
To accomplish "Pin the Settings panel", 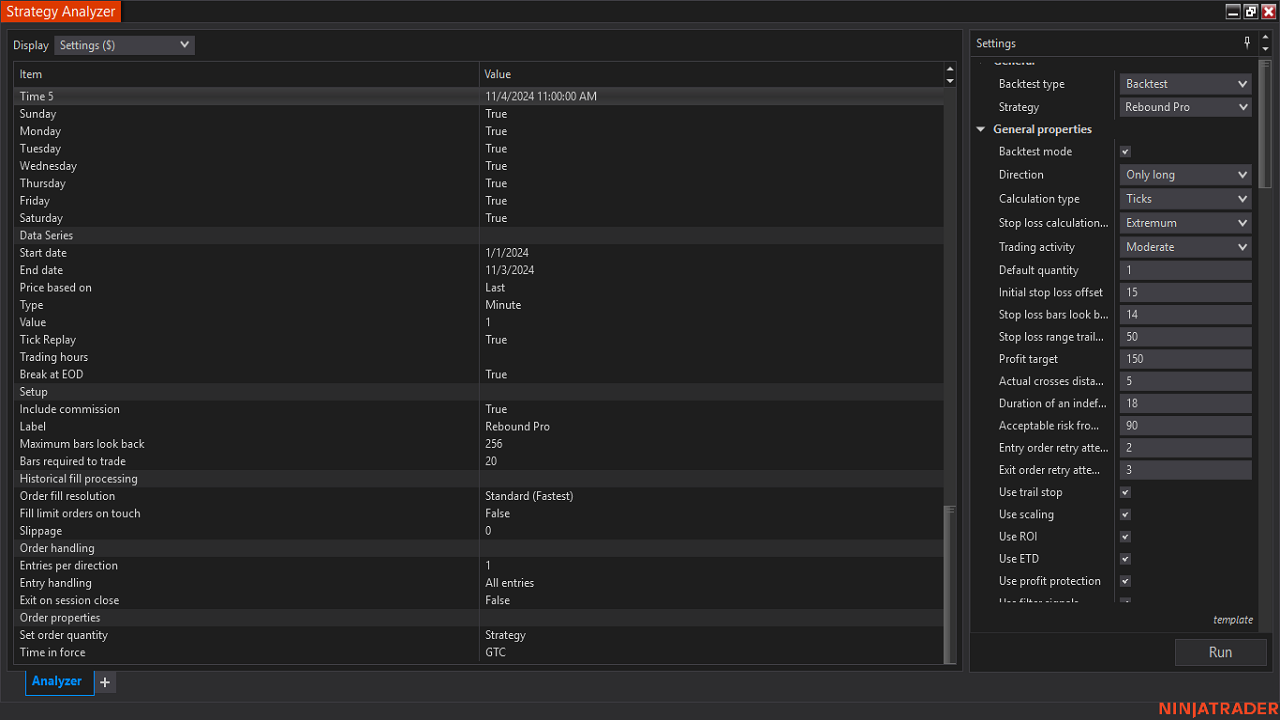I will click(1247, 43).
